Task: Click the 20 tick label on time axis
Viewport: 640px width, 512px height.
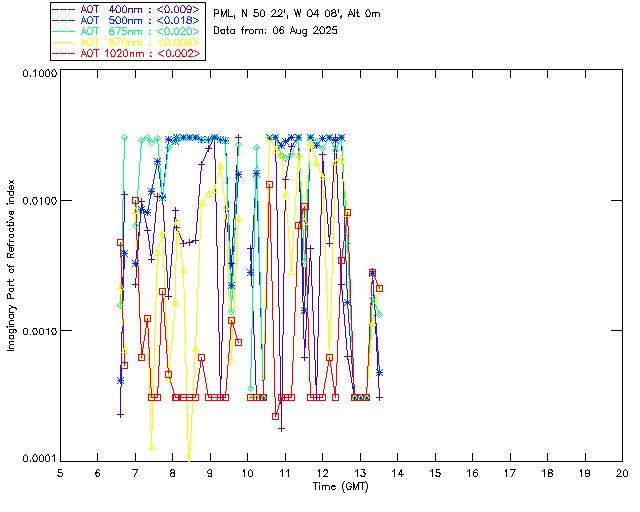Action: tap(622, 473)
